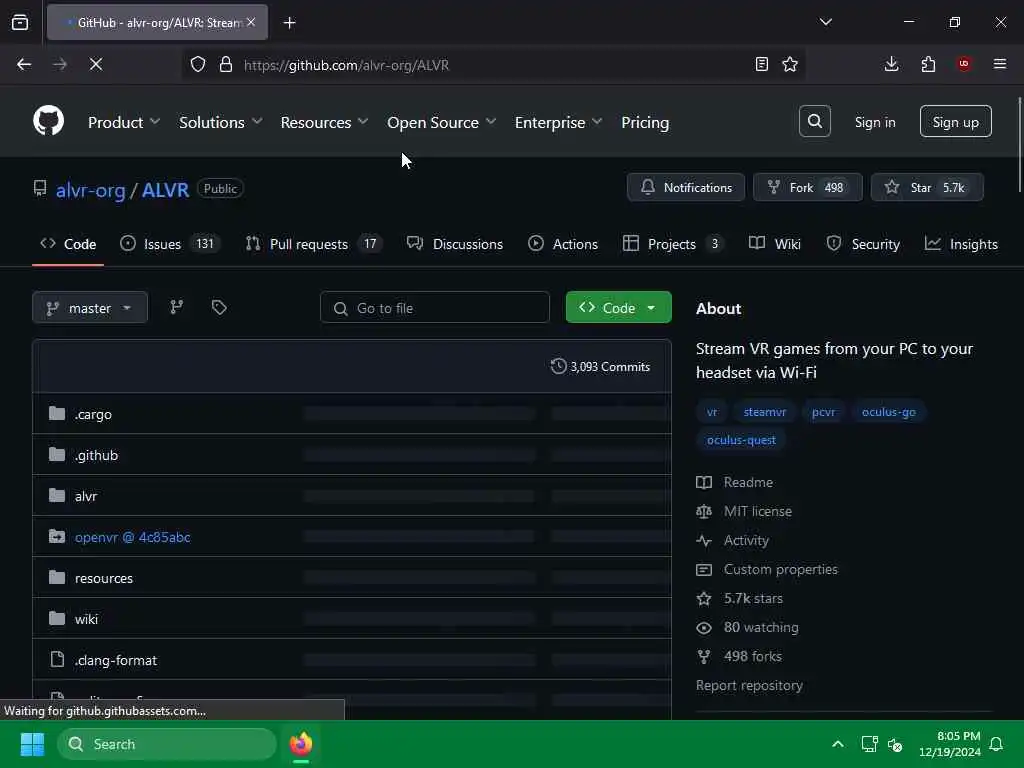Star the ALVR repository

(927, 187)
